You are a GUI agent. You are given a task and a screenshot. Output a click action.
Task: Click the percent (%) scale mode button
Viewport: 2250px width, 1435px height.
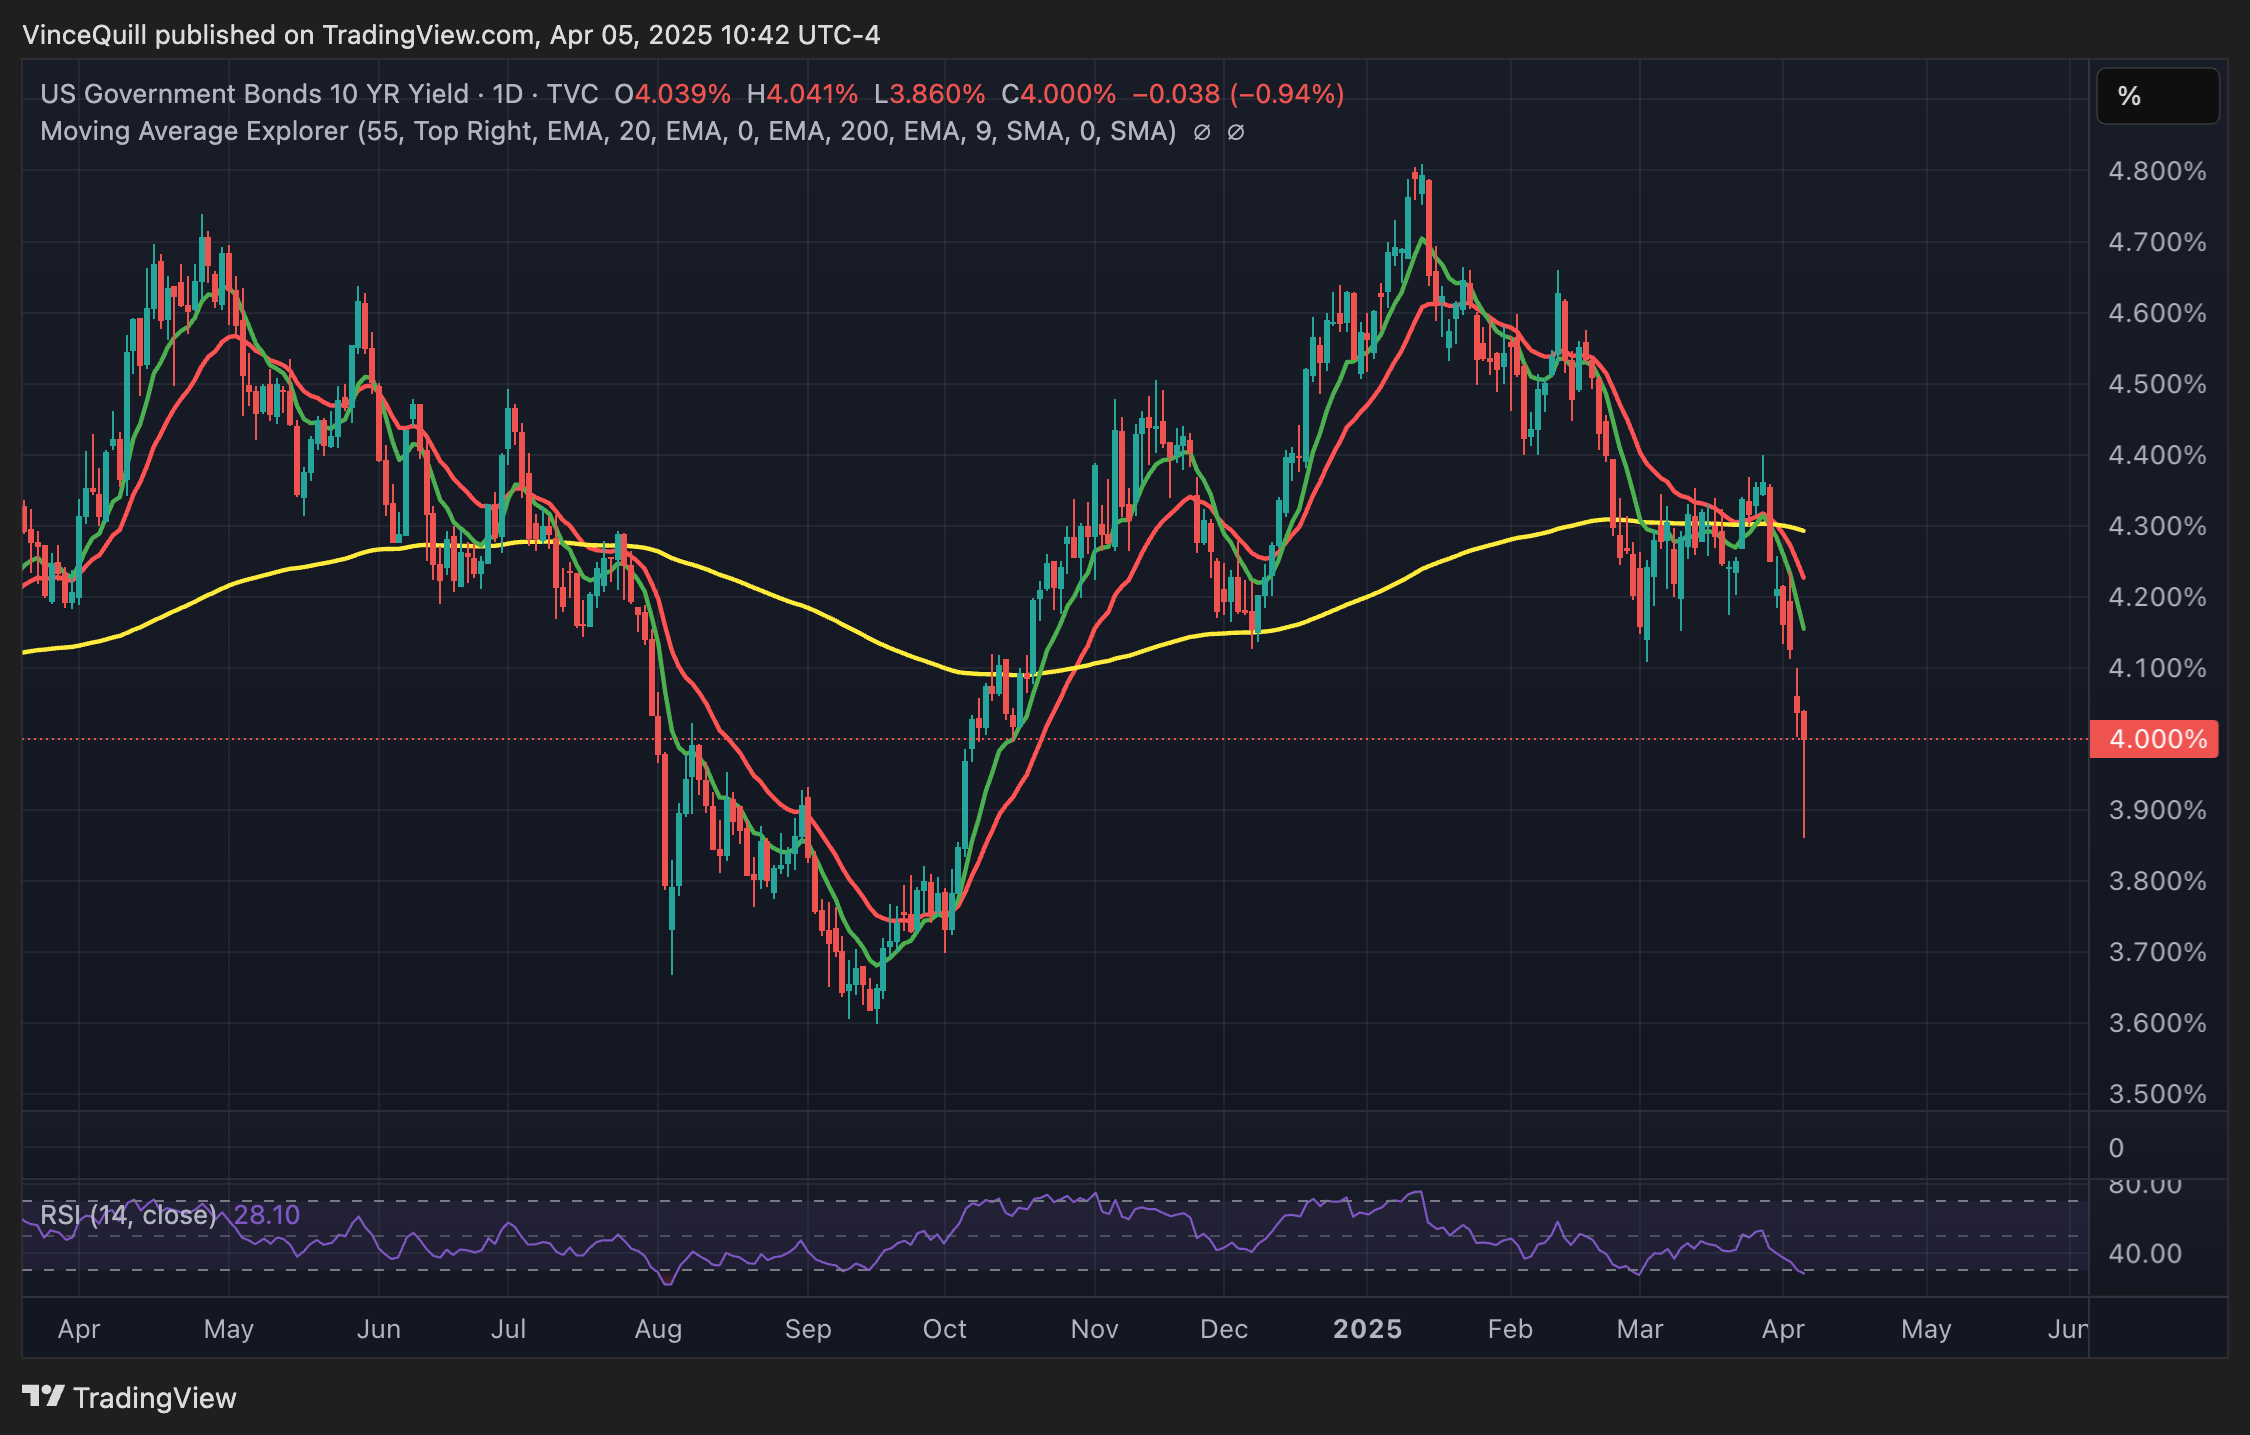coord(2157,96)
